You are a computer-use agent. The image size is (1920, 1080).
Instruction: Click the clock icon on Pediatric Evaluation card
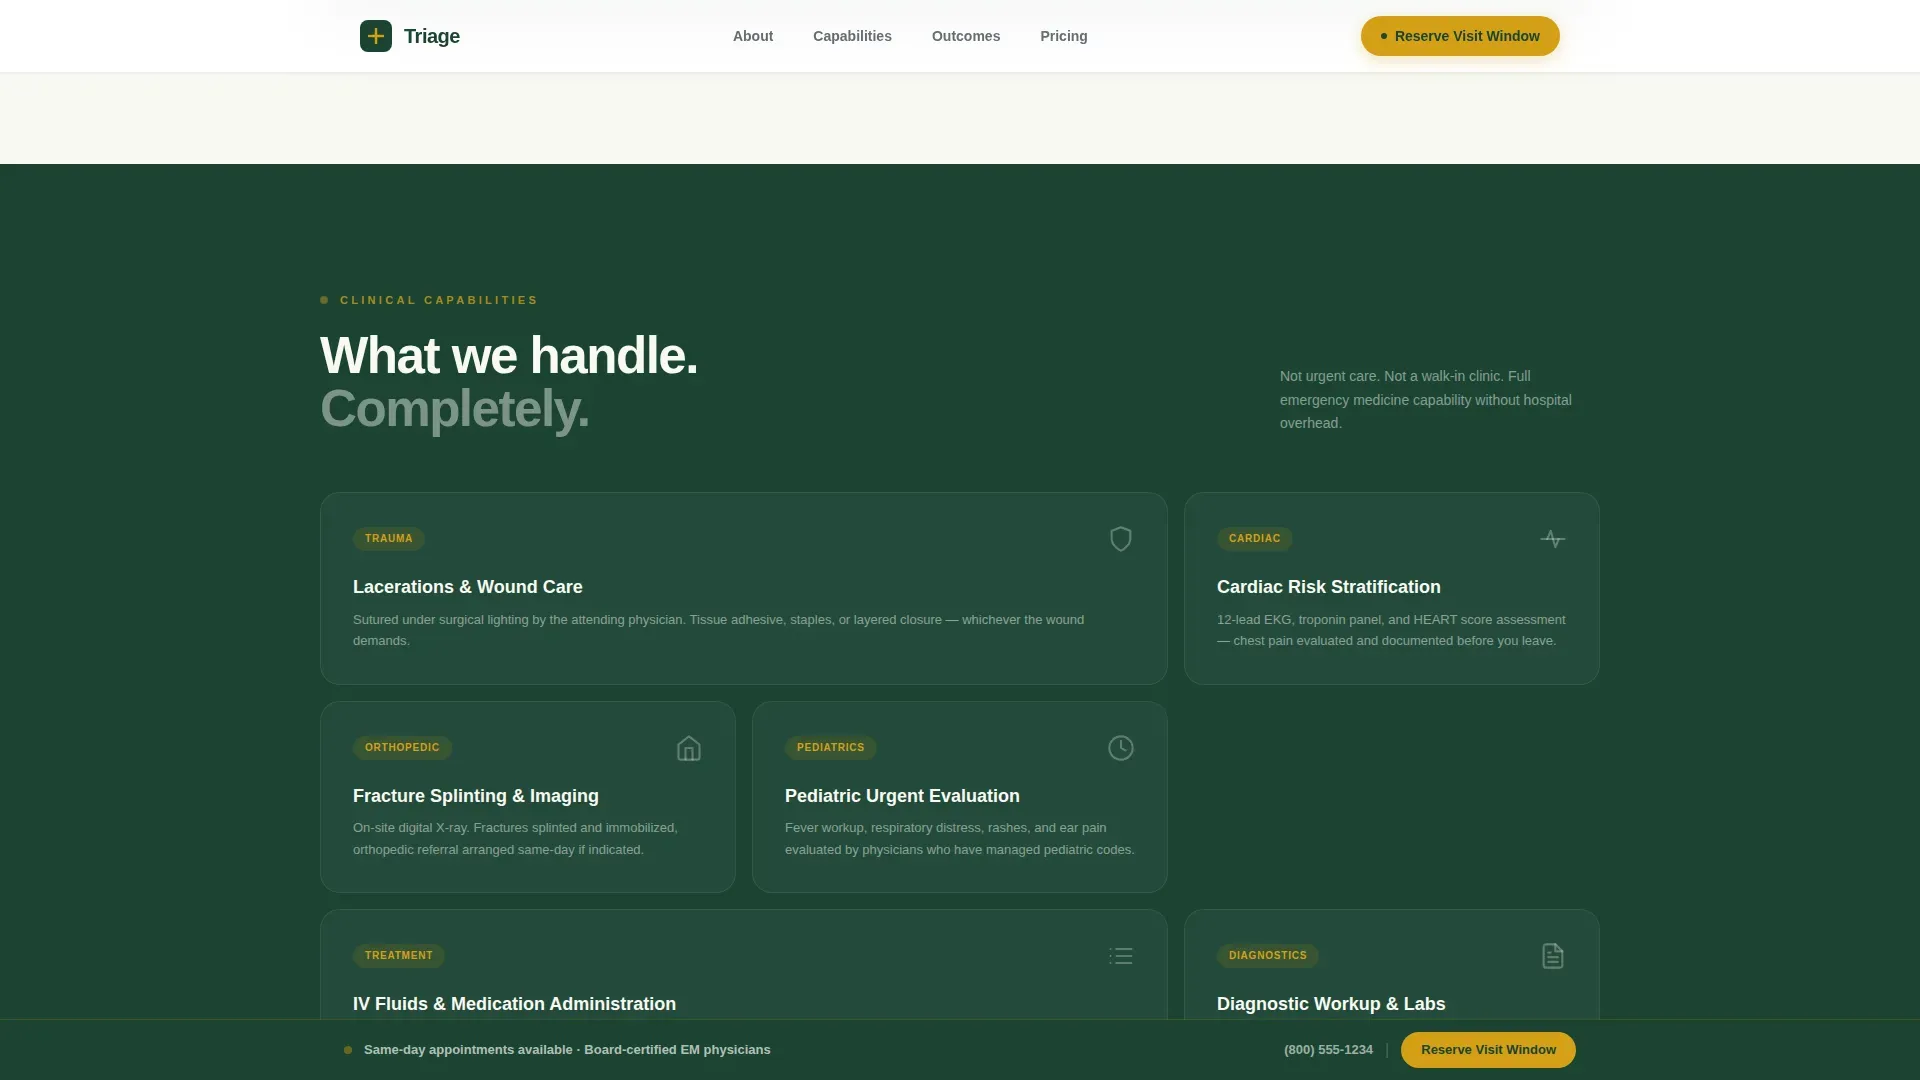pyautogui.click(x=1121, y=748)
